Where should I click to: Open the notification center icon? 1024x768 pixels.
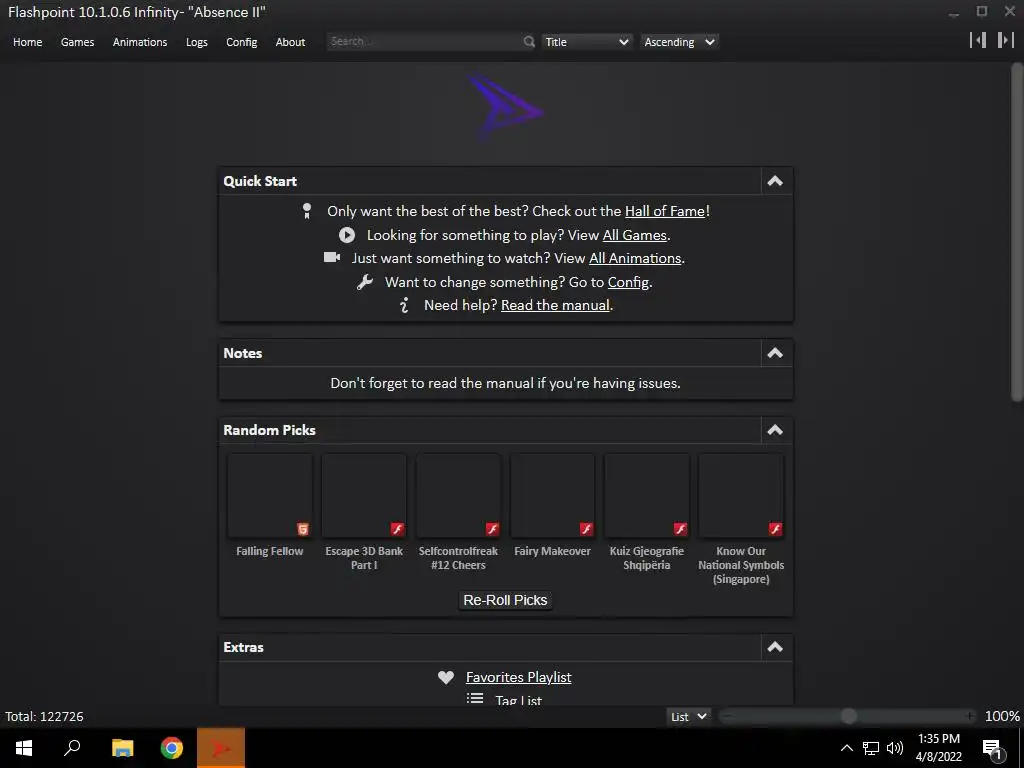point(992,748)
